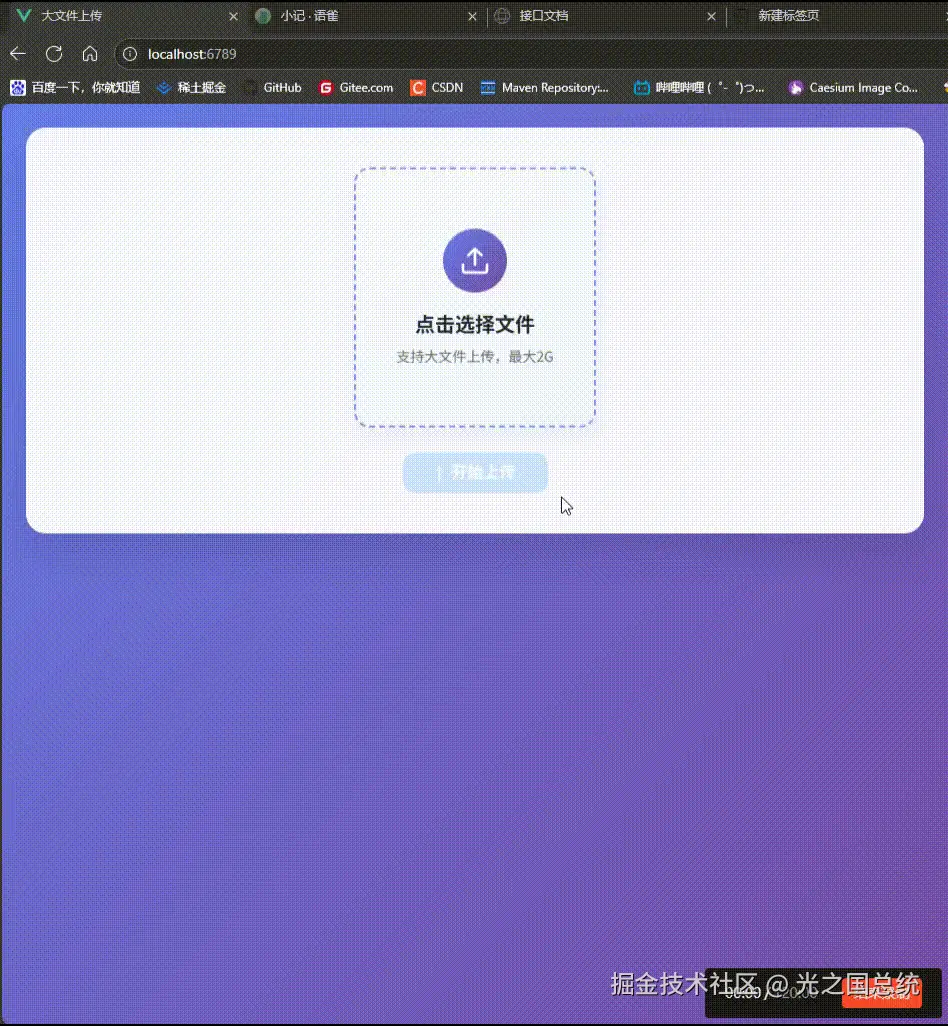Click the browser back arrow
The width and height of the screenshot is (948, 1026).
pyautogui.click(x=18, y=54)
